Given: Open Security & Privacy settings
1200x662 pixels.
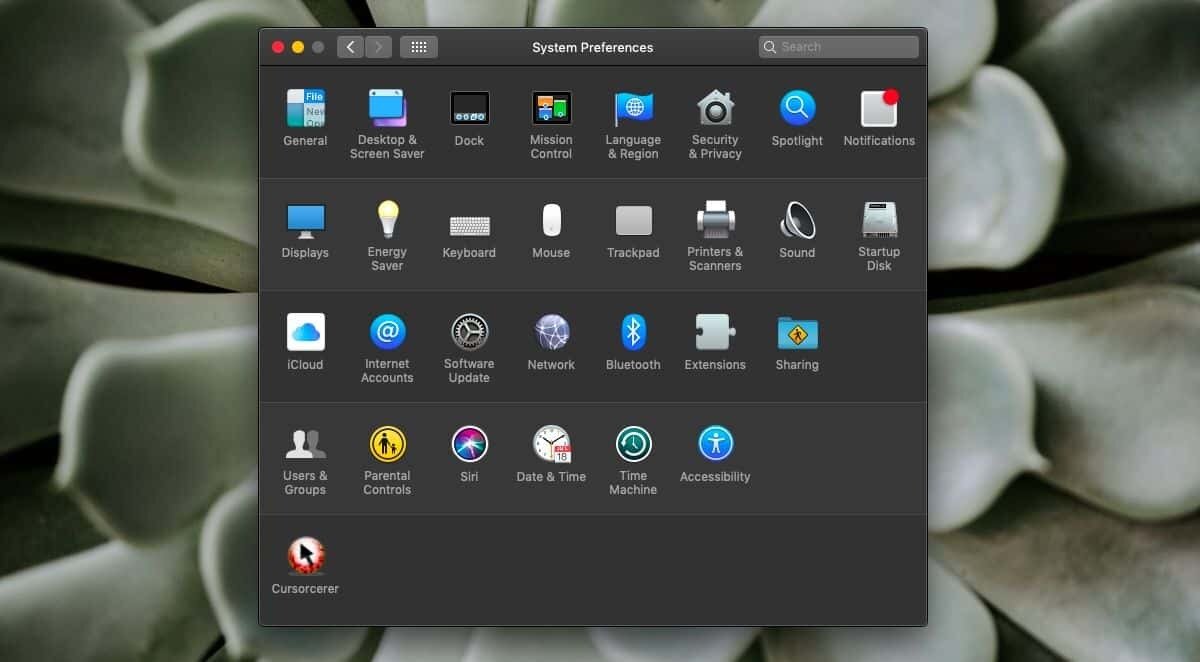Looking at the screenshot, I should (715, 108).
